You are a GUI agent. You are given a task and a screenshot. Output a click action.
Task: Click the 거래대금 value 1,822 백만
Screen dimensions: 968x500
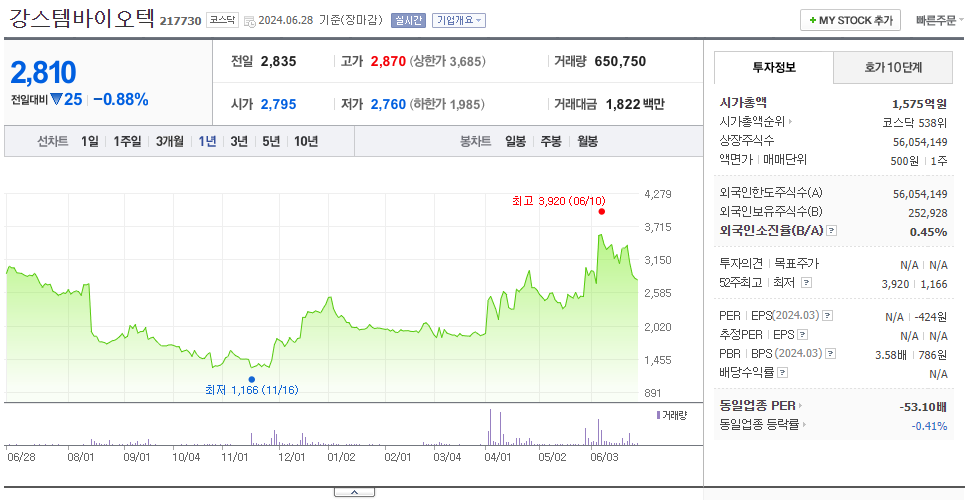[x=635, y=104]
